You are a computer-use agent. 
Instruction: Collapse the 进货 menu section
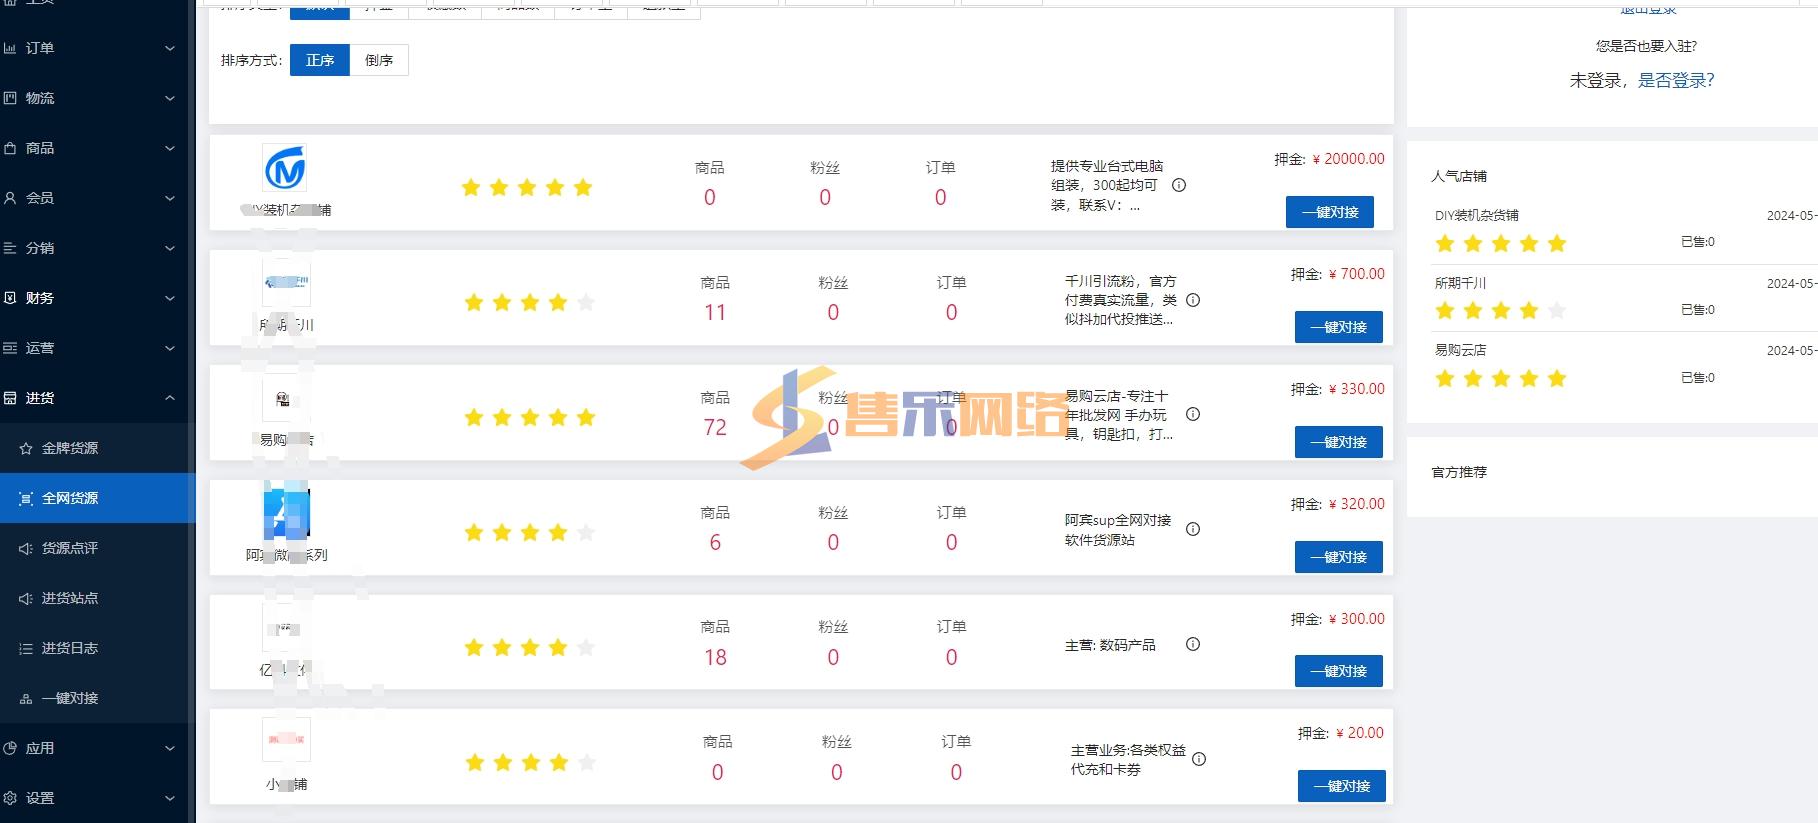point(170,398)
